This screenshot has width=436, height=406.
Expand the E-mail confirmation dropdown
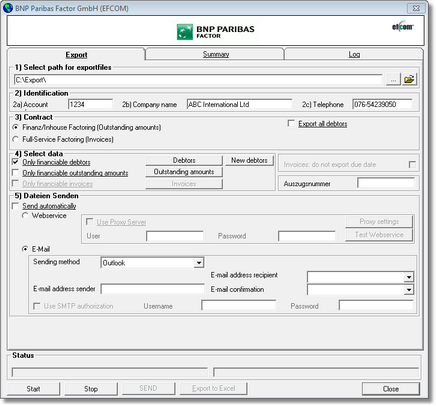pos(409,290)
